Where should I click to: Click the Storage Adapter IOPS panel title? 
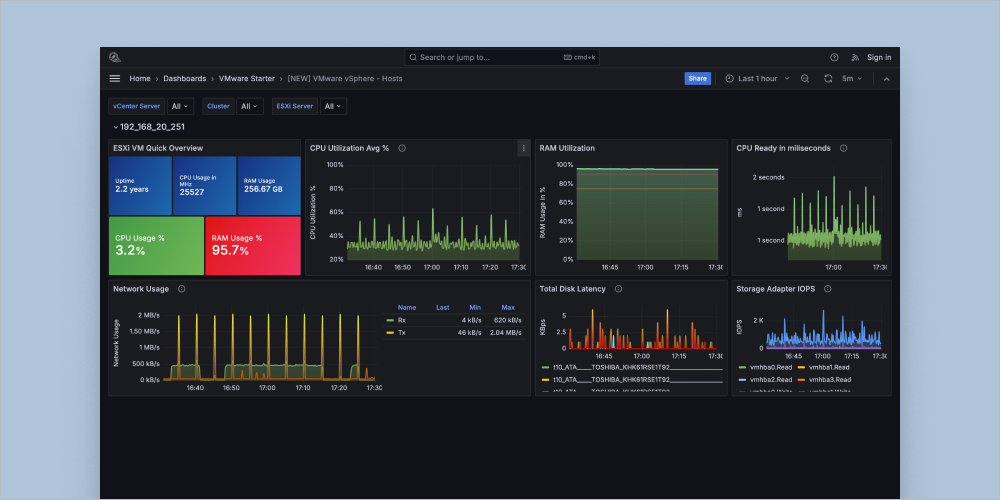[776, 289]
